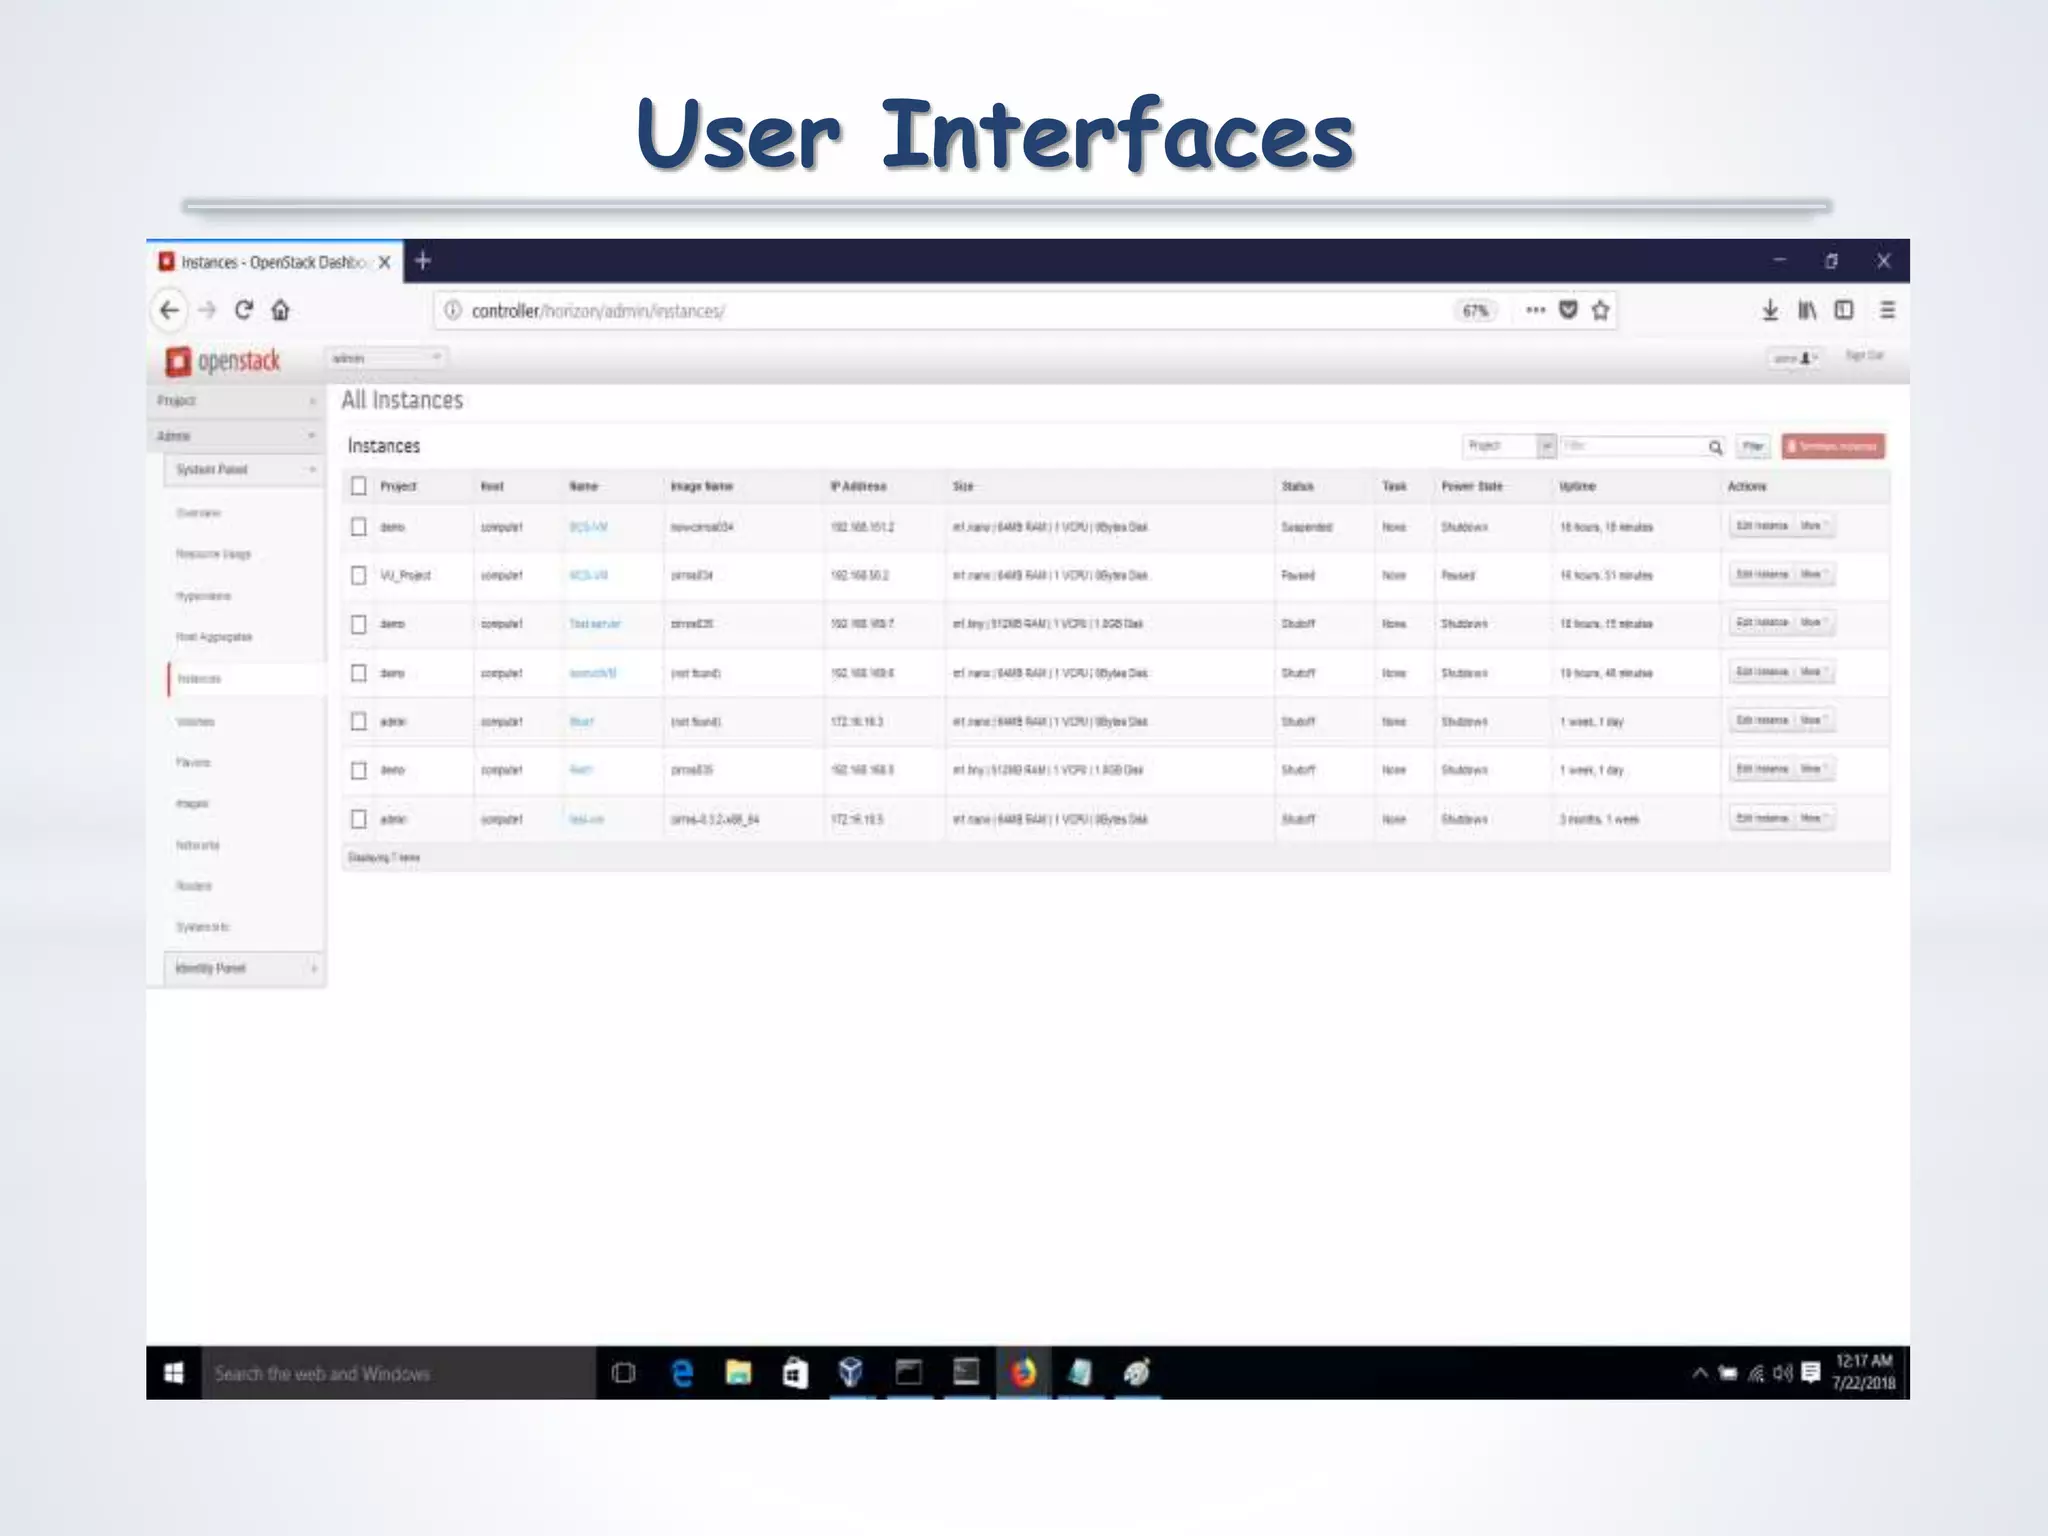Click the volume icon in system tray

1783,1373
